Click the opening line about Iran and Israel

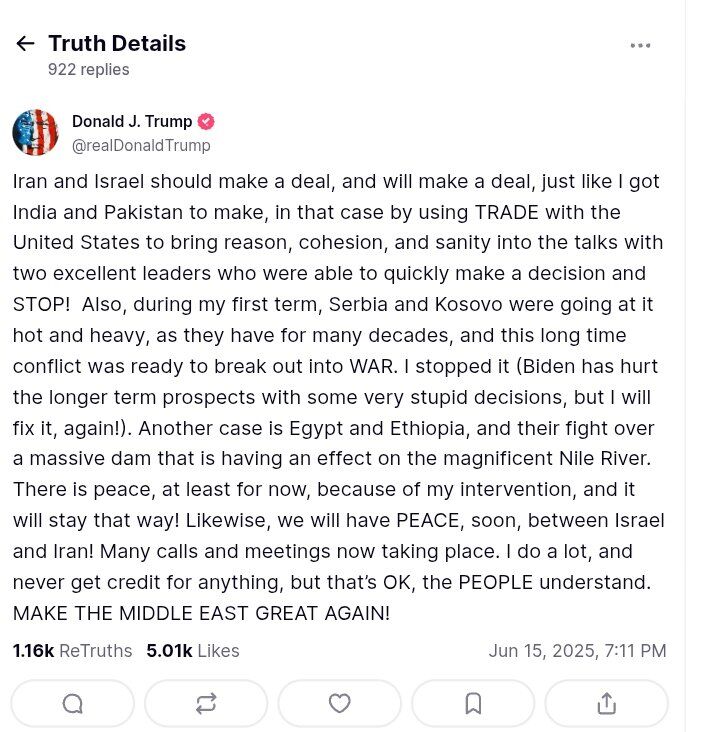[336, 182]
